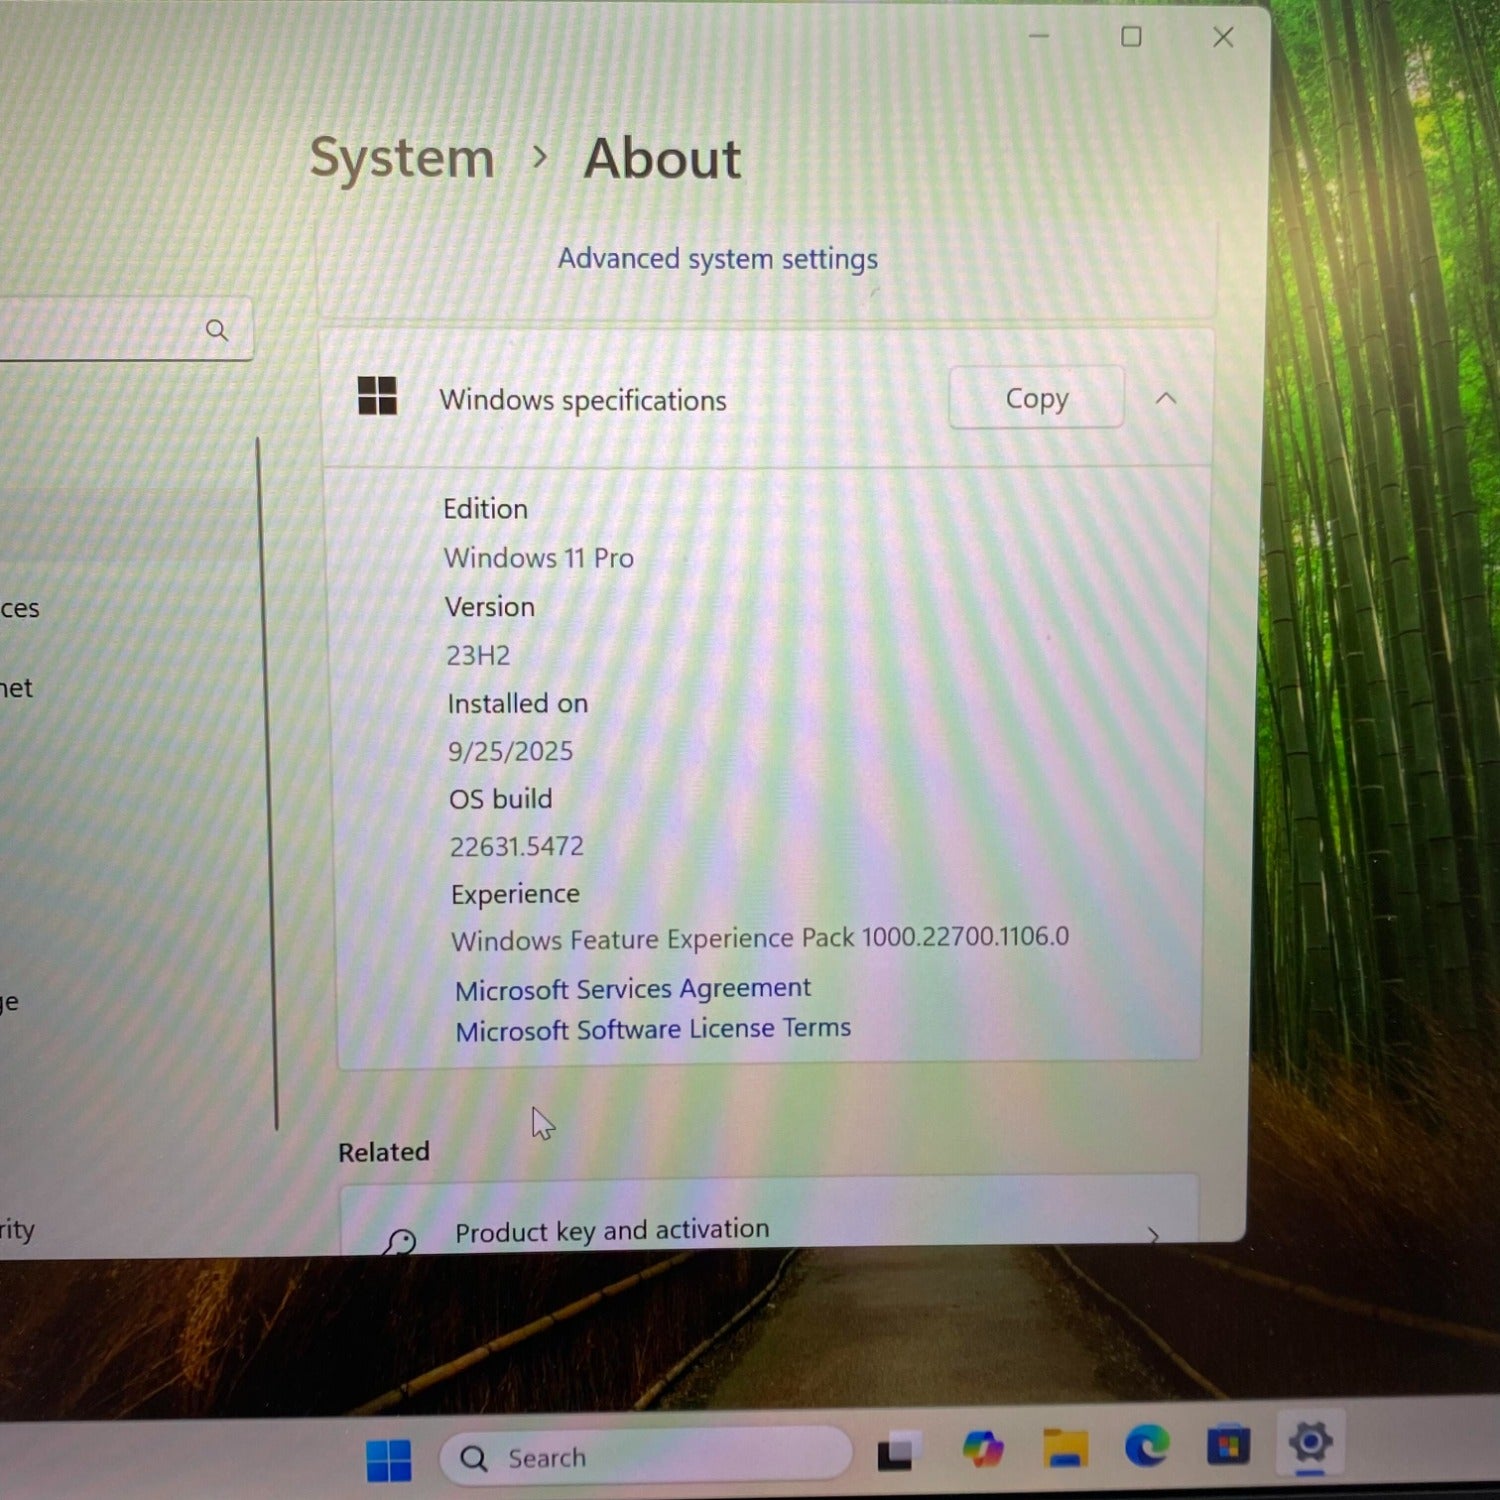Launch Microsoft Edge from the taskbar
Screen dimensions: 1500x1500
(x=1146, y=1446)
